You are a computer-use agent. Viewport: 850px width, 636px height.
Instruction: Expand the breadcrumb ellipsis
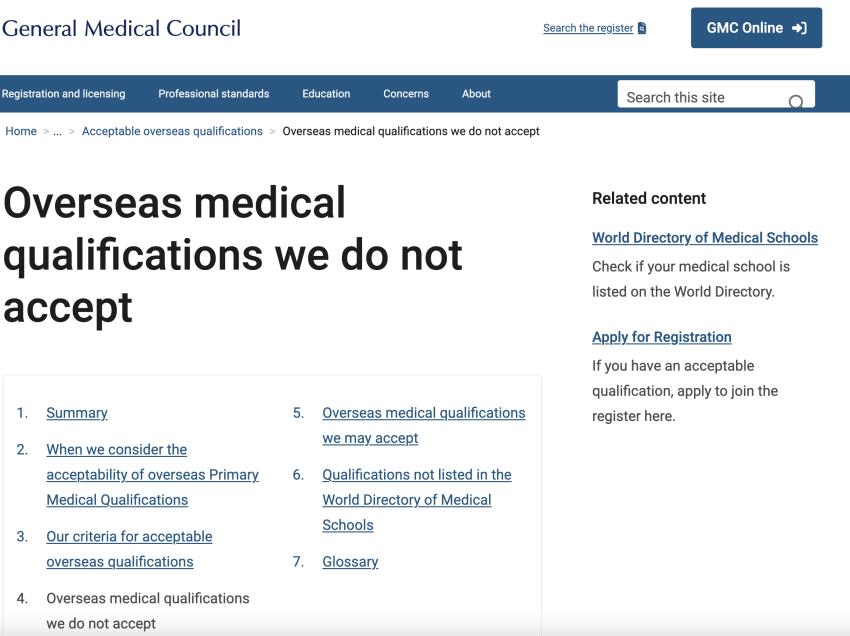[57, 132]
